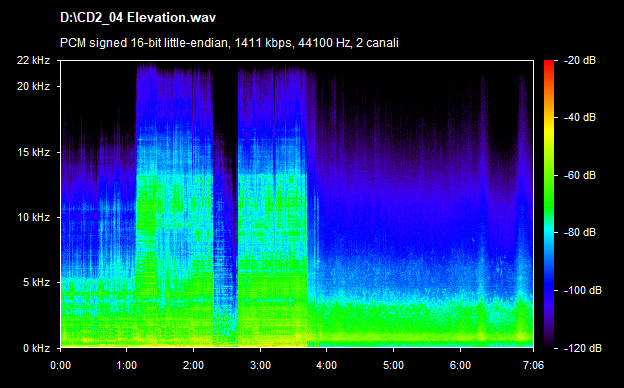
Task: Click the file path title 'D:\CD2_04 Elevation.wav'
Action: pos(138,18)
